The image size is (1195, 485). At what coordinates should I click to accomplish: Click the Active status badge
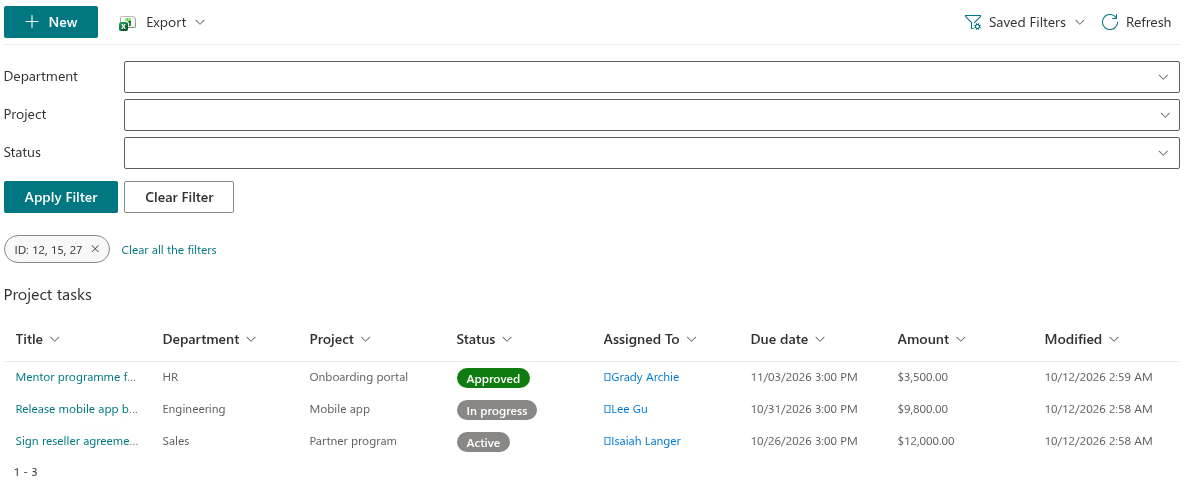tap(483, 442)
